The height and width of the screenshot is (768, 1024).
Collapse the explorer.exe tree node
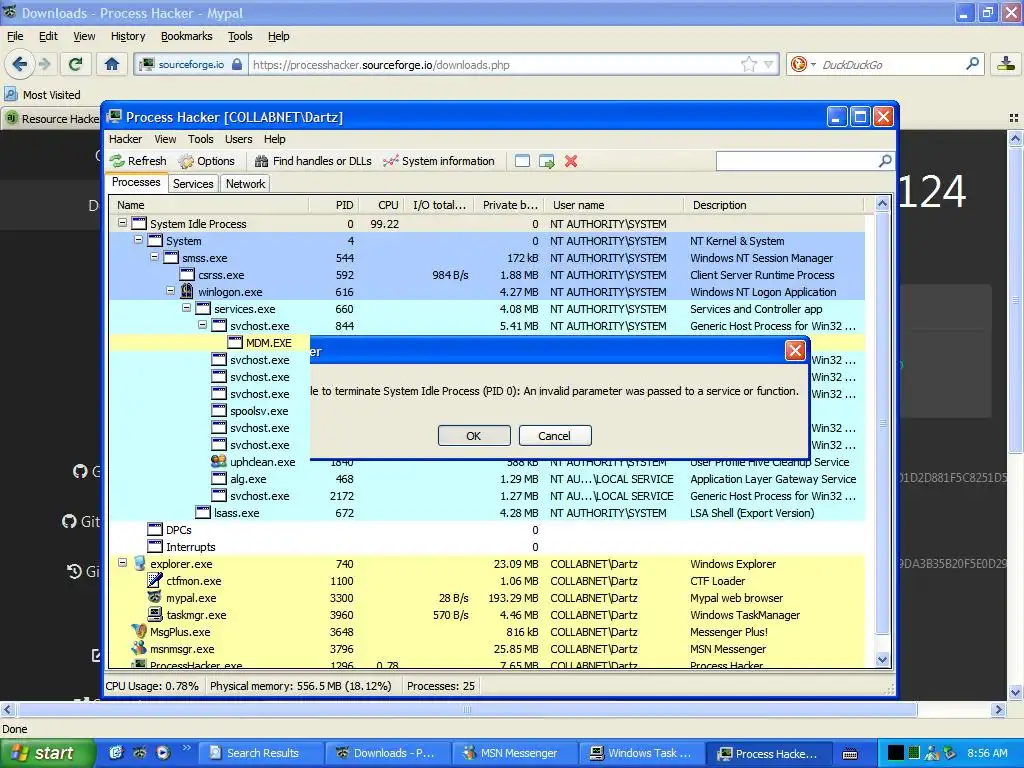[x=122, y=562]
